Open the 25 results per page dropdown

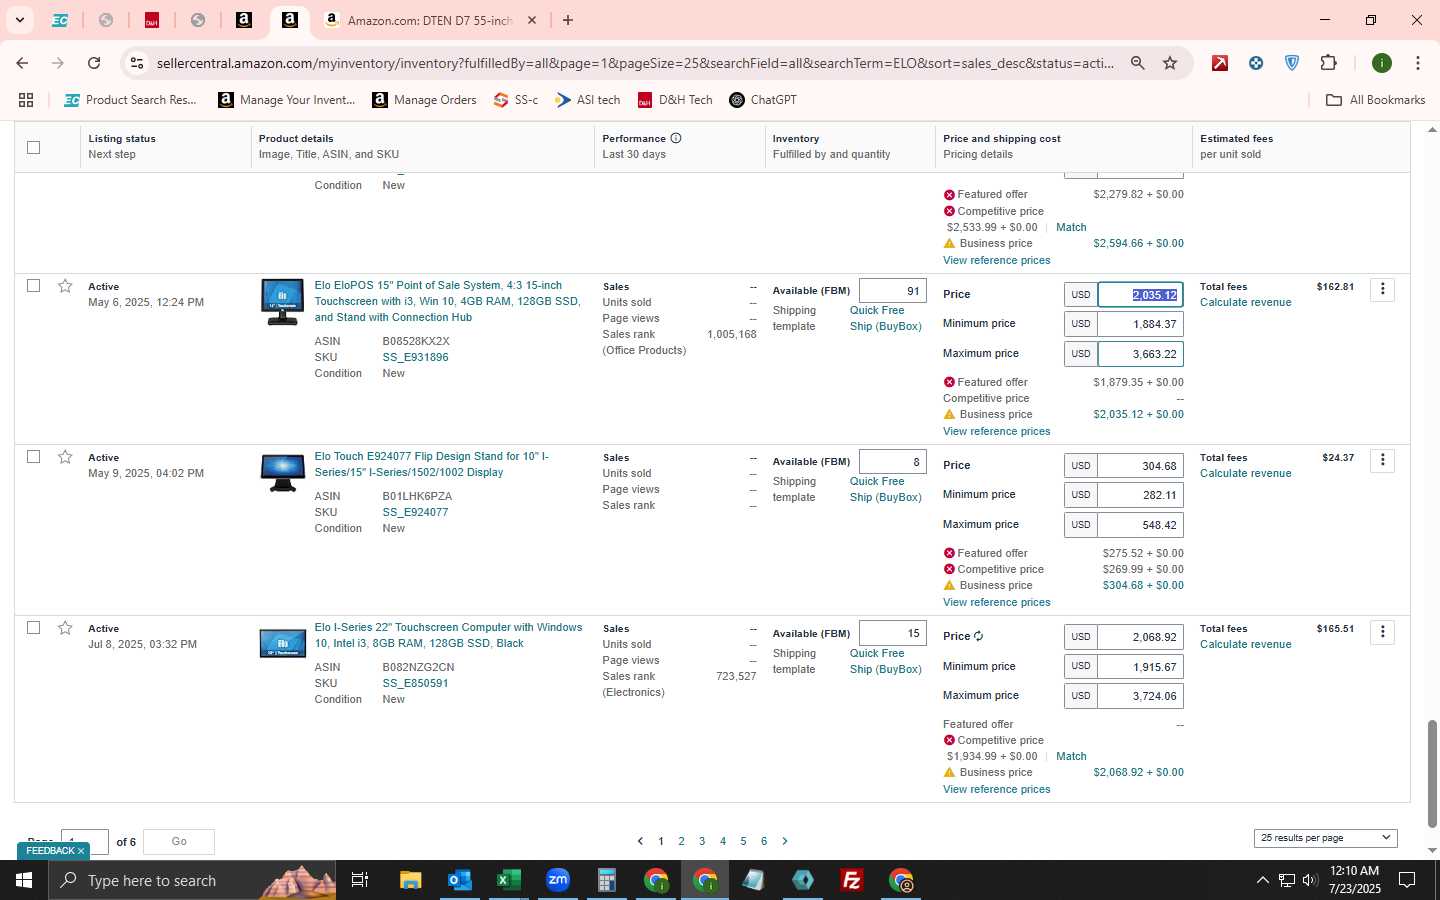point(1325,838)
